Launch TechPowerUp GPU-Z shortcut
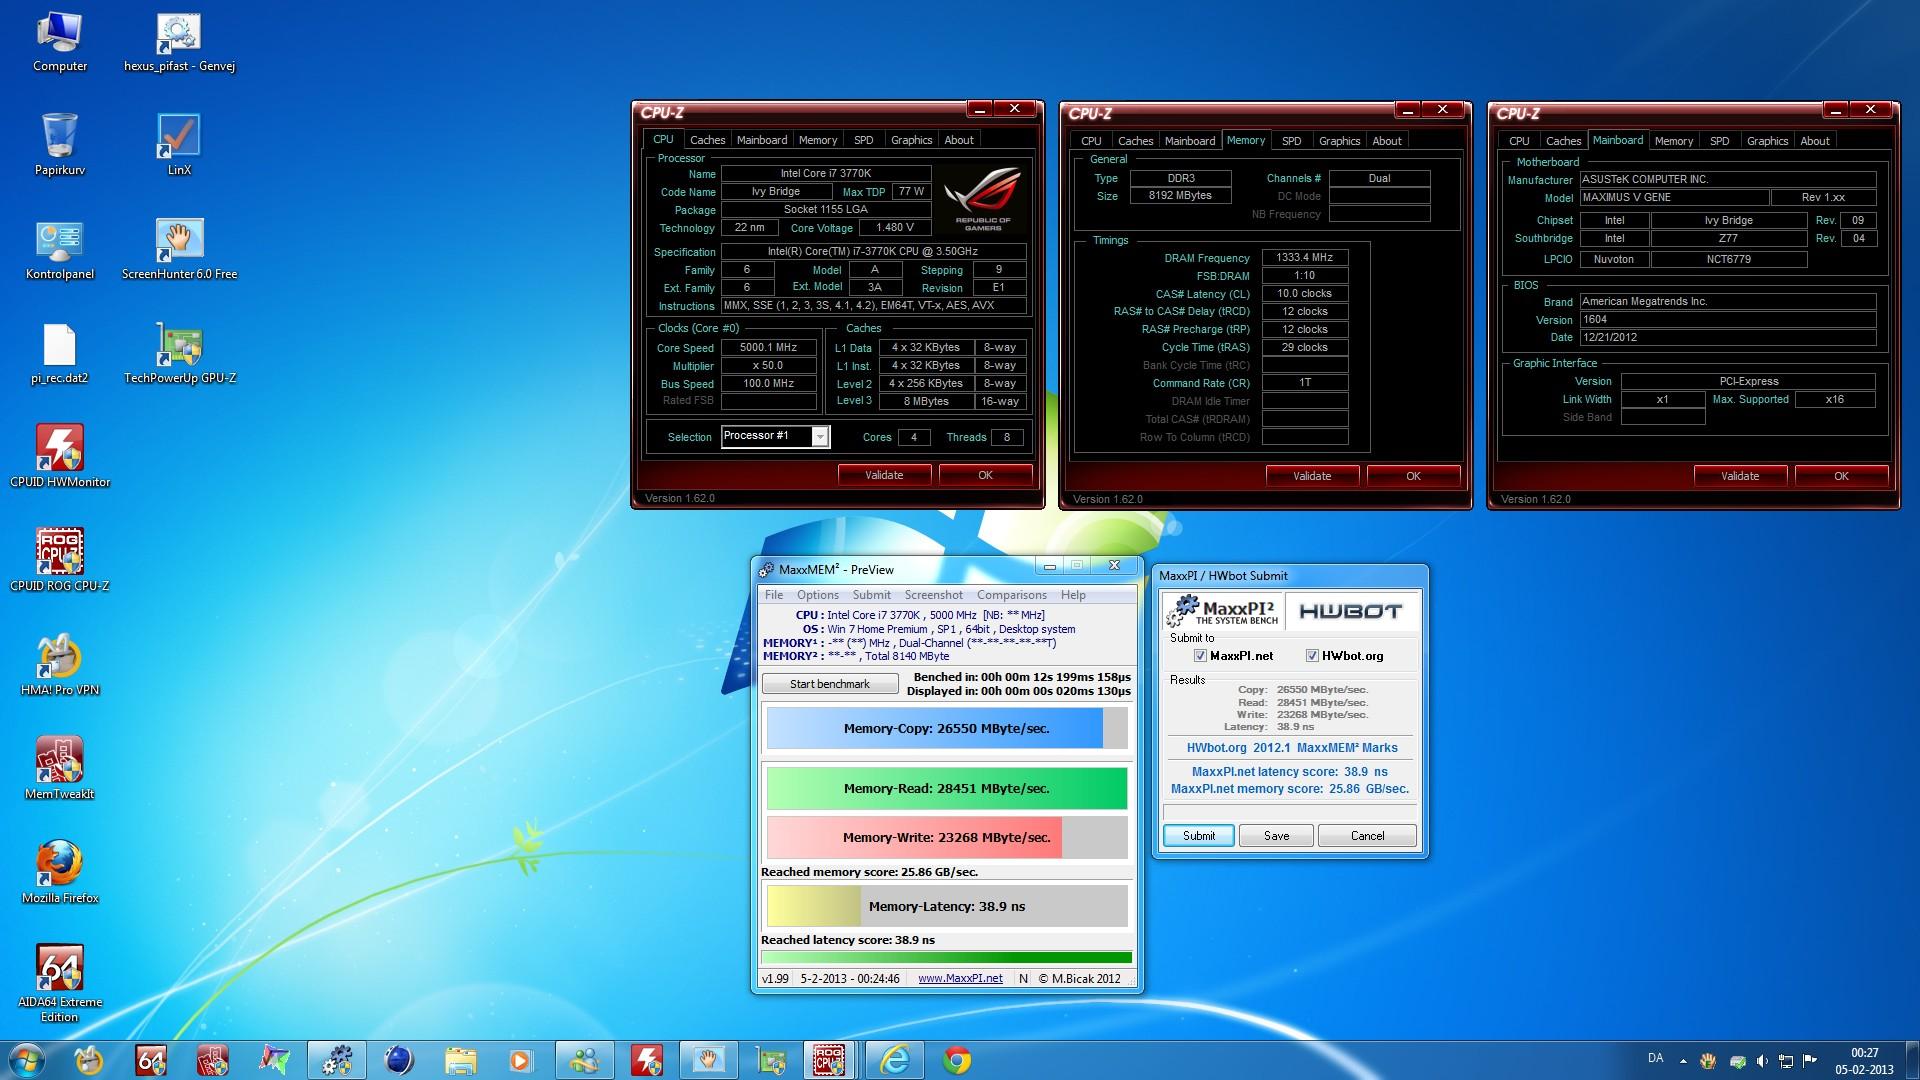The image size is (1920, 1080). click(x=179, y=354)
